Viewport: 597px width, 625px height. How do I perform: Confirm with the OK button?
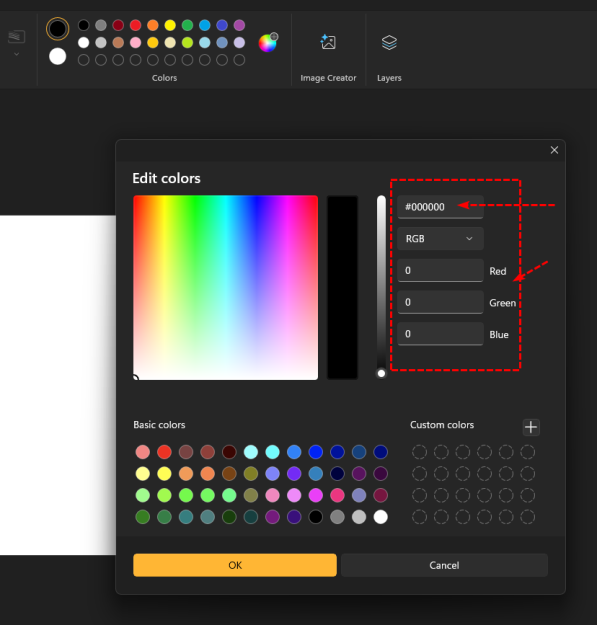tap(235, 565)
